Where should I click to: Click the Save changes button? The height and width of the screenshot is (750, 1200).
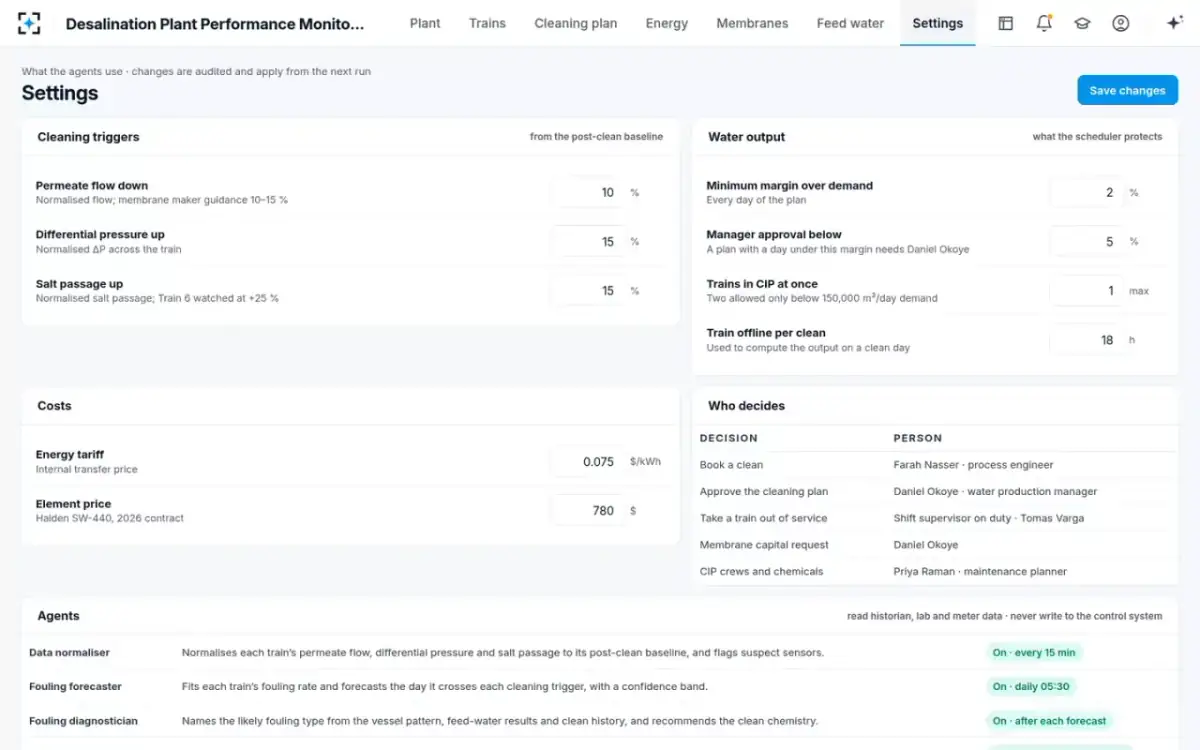point(1127,90)
